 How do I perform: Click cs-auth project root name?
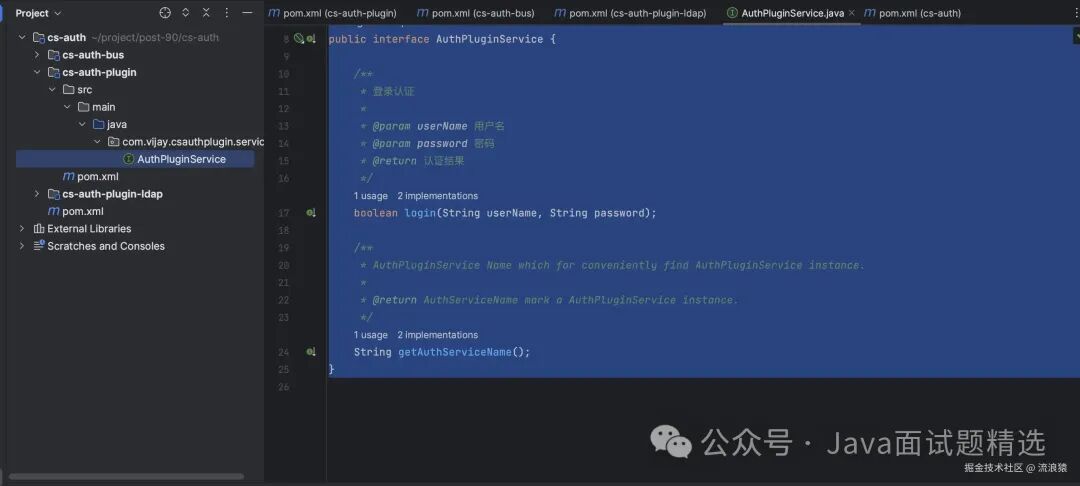[x=67, y=37]
